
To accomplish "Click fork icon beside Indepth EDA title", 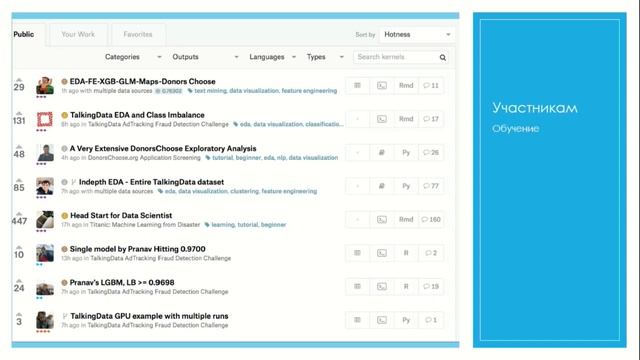I will [x=73, y=182].
